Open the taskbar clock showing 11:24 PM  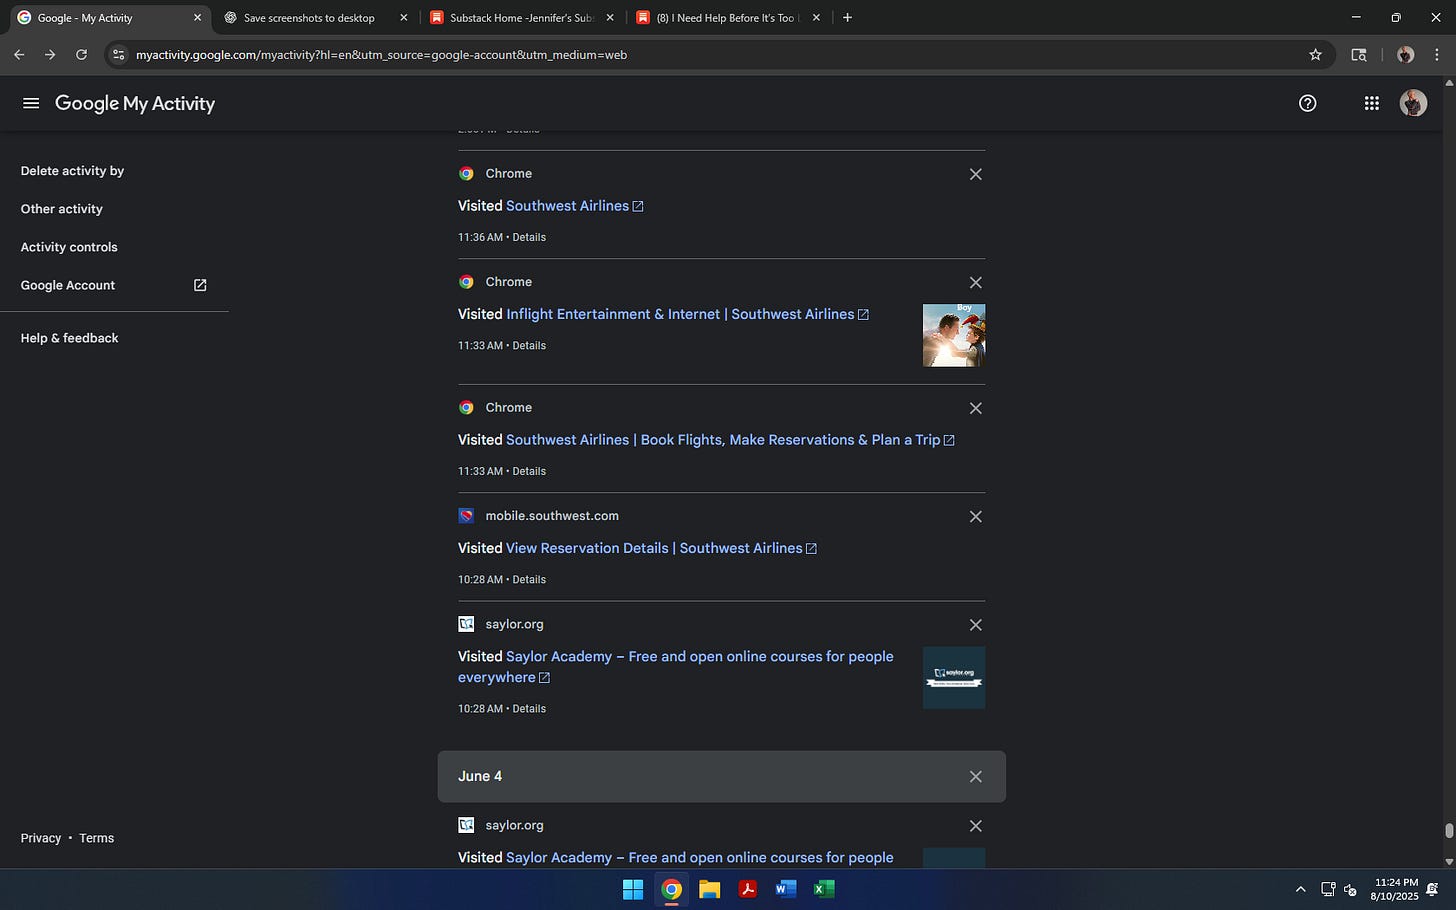pos(1396,889)
